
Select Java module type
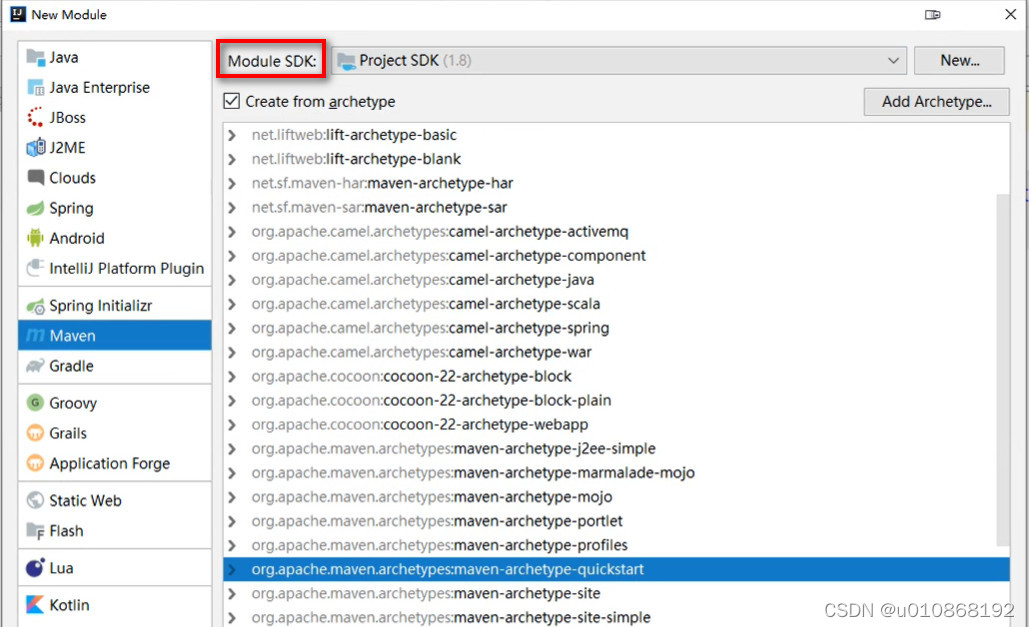(115, 57)
